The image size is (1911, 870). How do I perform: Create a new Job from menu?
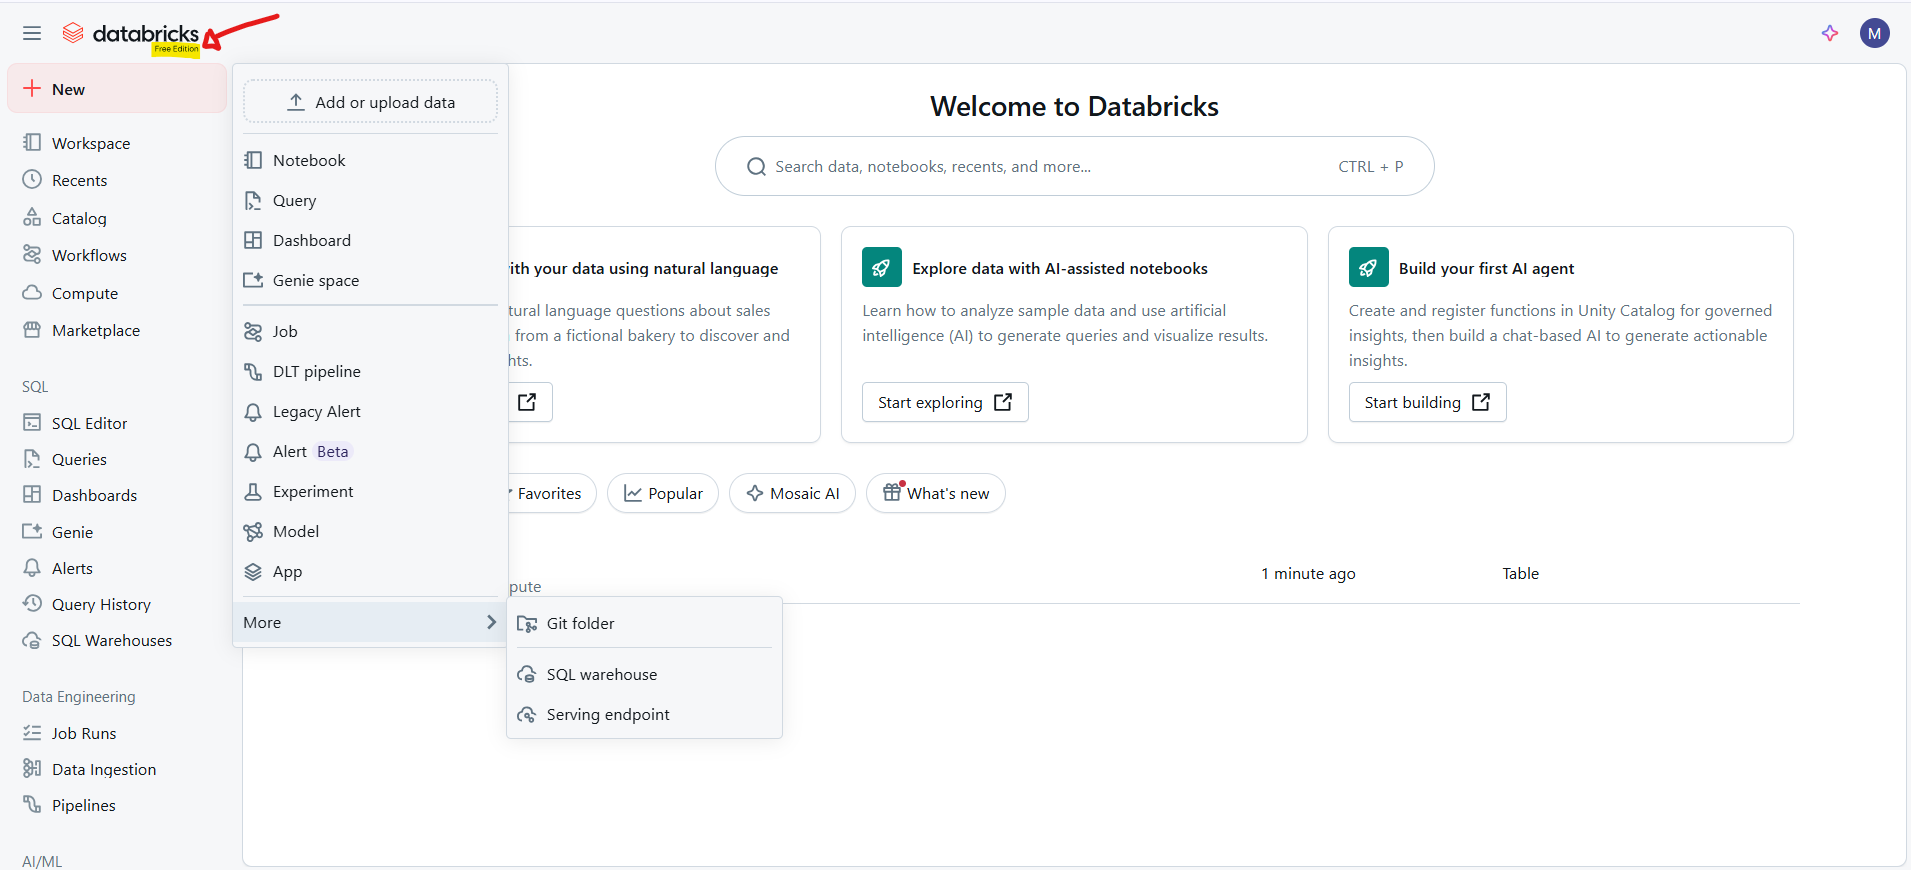coord(370,331)
